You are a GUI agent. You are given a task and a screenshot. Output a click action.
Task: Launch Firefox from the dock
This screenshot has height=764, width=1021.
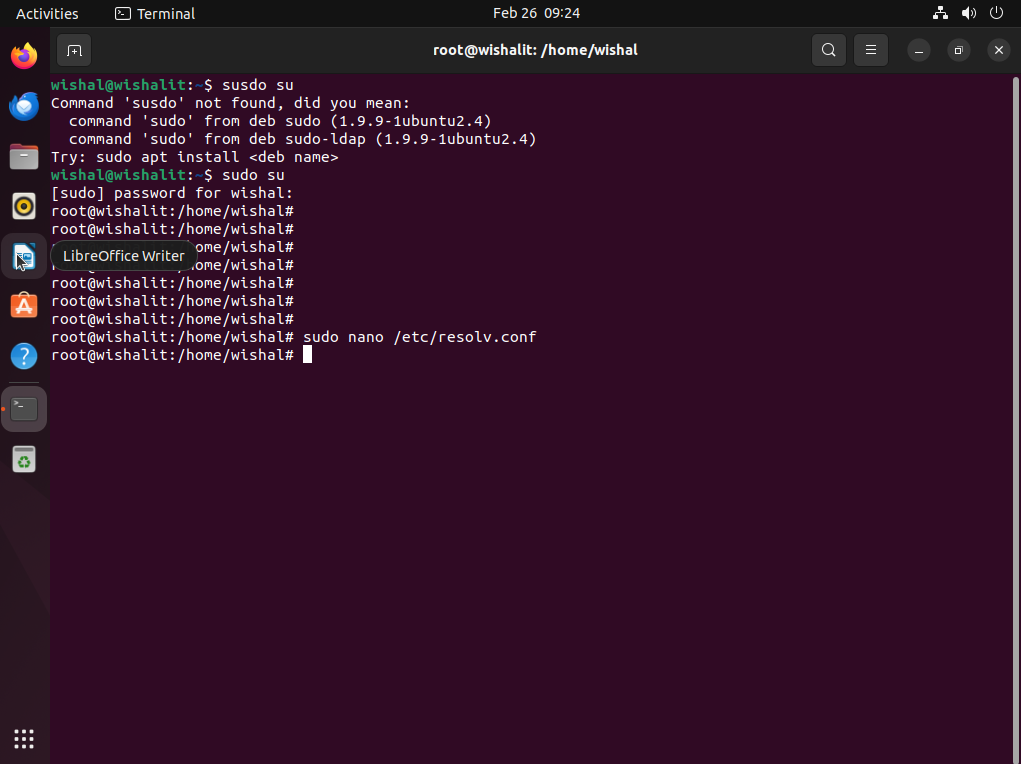24,56
